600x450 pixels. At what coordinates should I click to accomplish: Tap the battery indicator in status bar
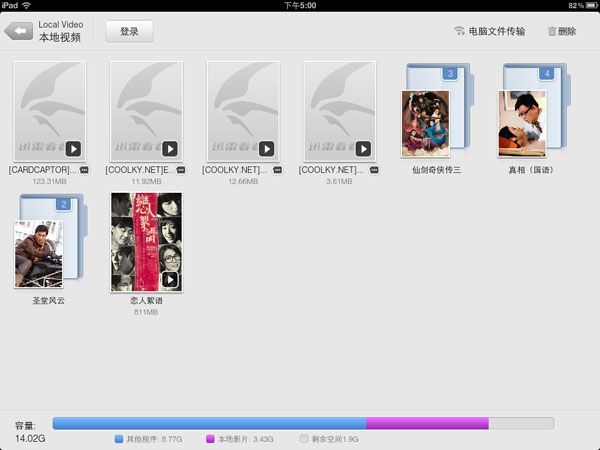coord(585,5)
